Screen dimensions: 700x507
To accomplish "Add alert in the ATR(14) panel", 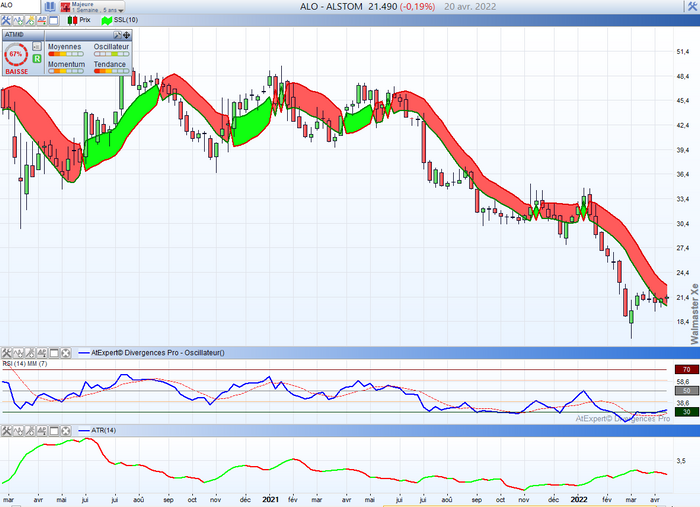I will (x=42, y=431).
